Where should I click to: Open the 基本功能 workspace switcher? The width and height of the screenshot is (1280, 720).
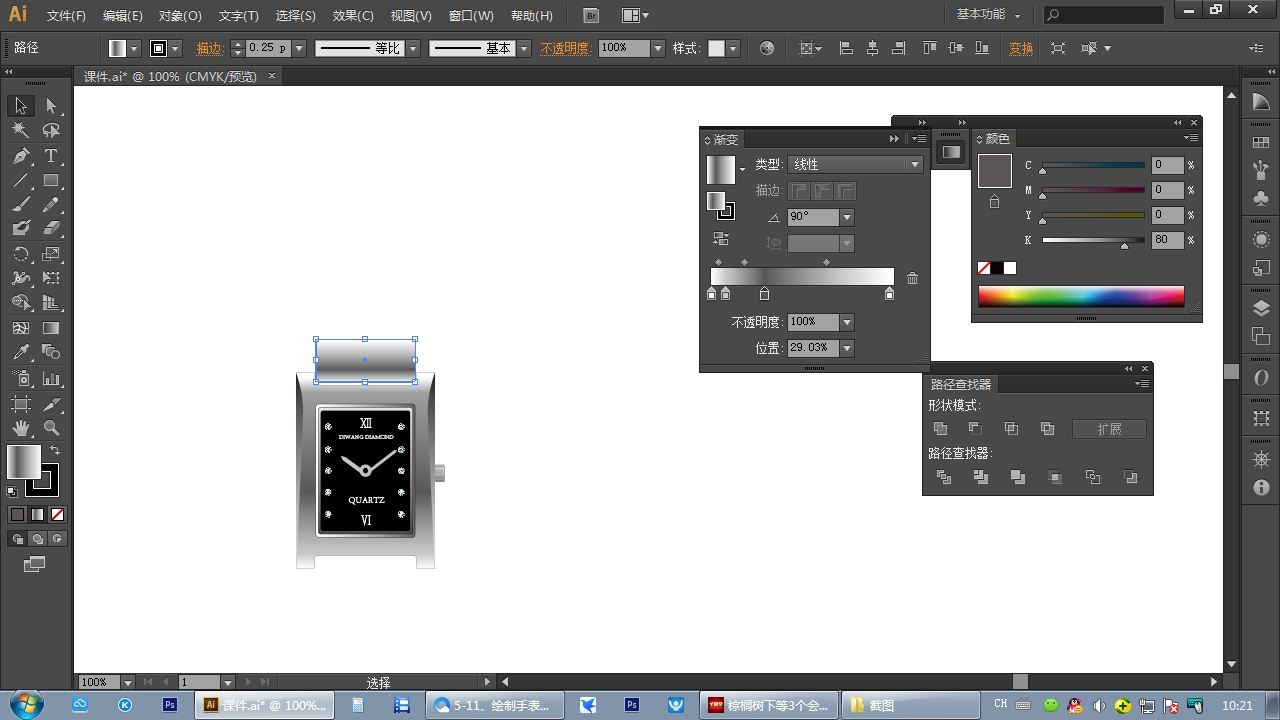[988, 15]
